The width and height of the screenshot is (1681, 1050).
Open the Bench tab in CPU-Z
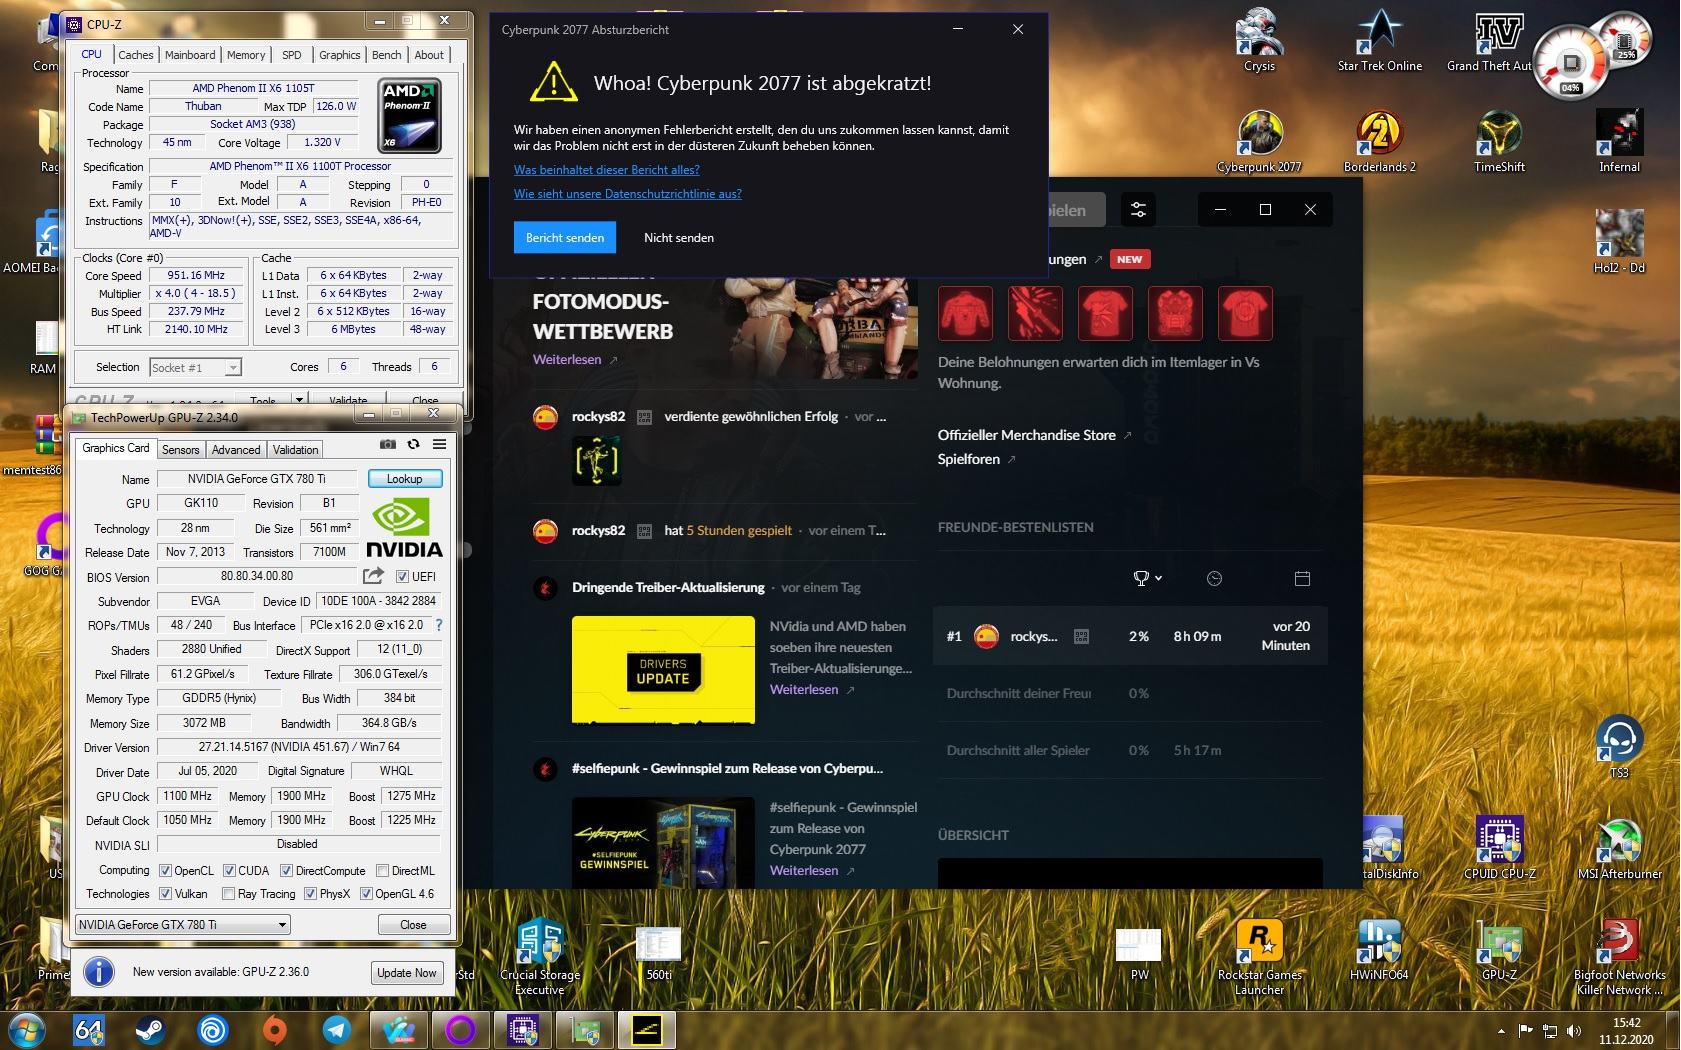[x=387, y=55]
